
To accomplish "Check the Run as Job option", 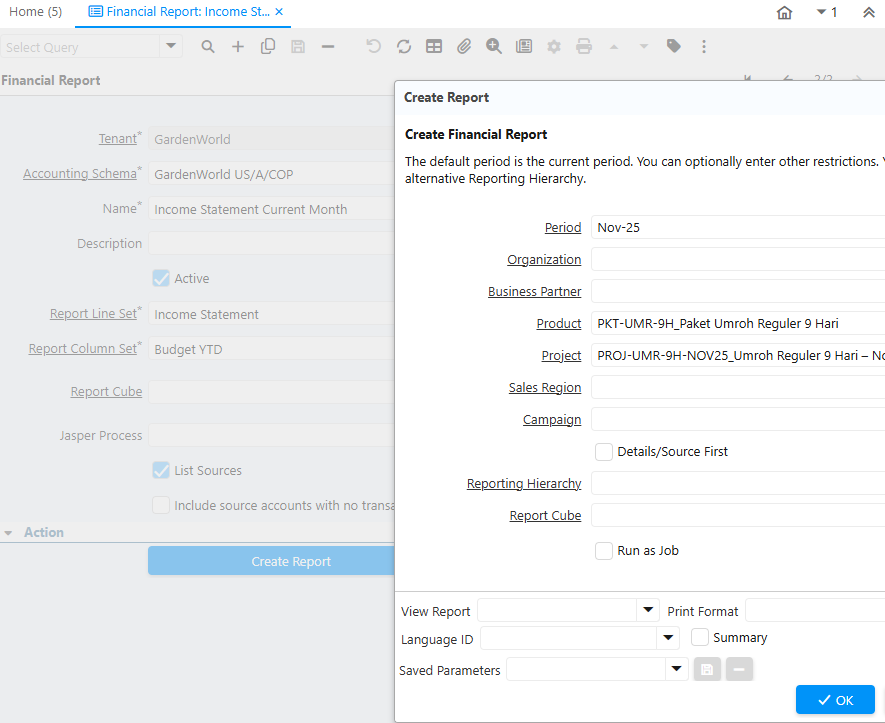I will coord(604,551).
